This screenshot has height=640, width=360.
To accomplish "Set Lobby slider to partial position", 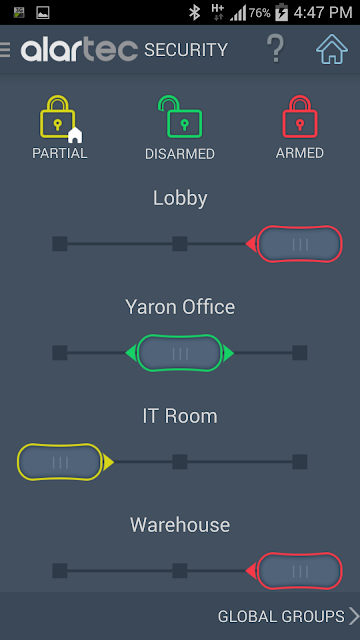I will (60, 244).
